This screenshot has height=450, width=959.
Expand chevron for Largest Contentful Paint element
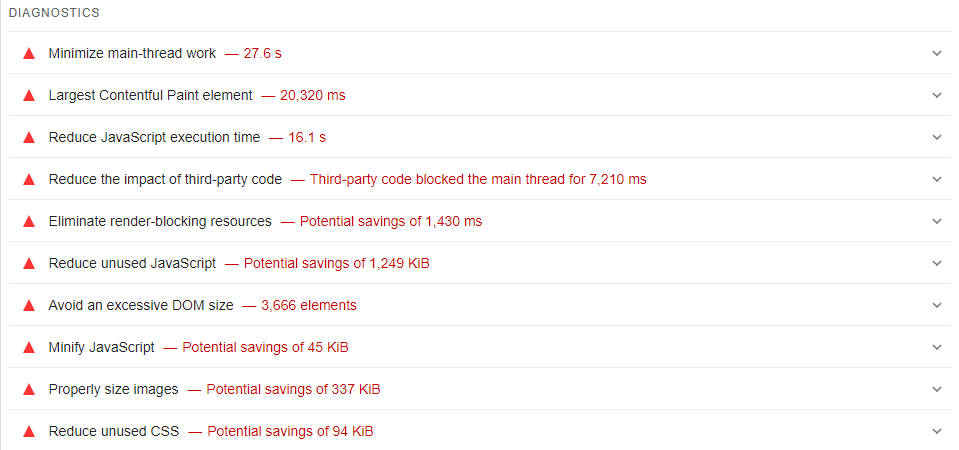tap(936, 95)
